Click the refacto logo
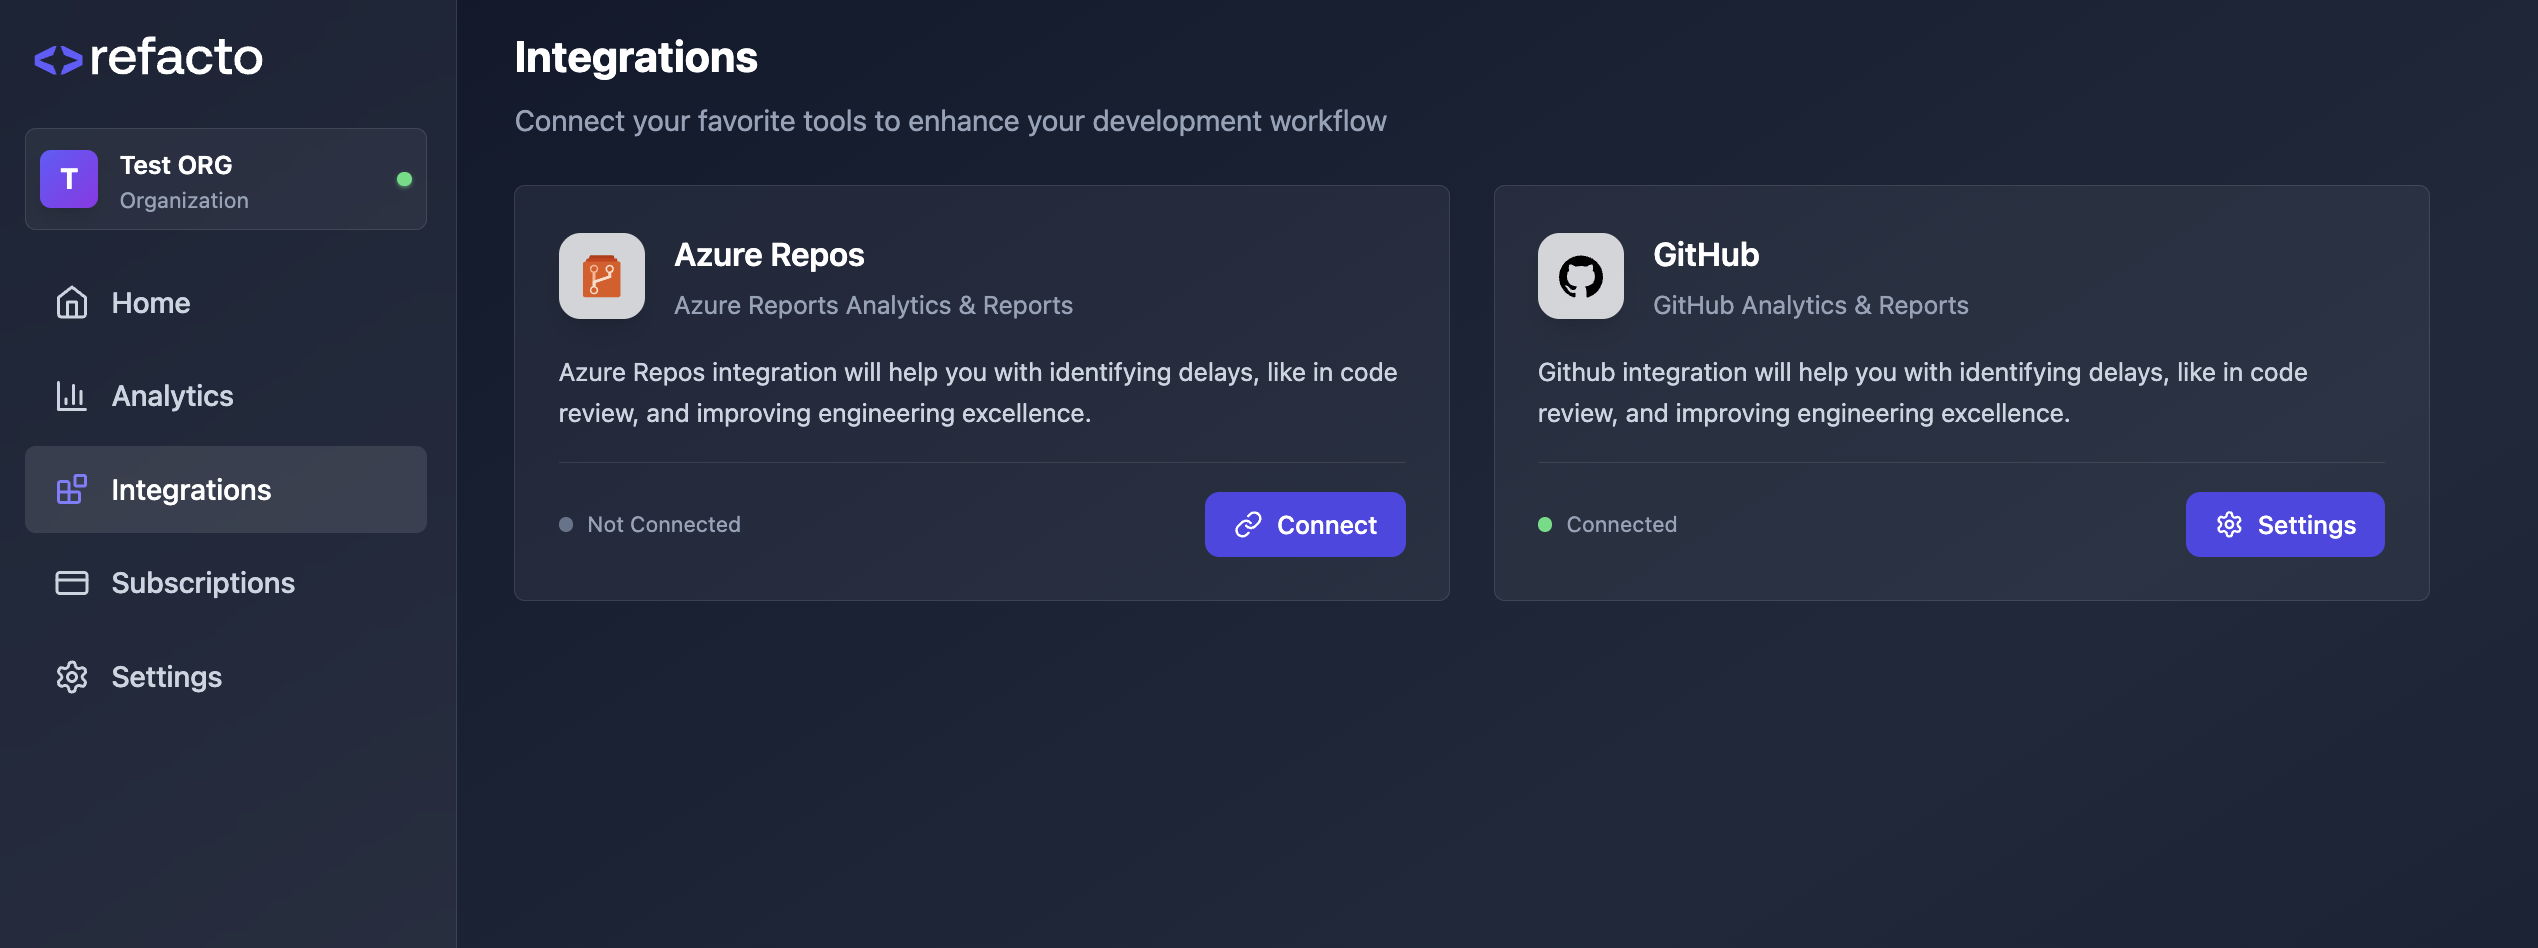The width and height of the screenshot is (2538, 948). click(x=149, y=57)
